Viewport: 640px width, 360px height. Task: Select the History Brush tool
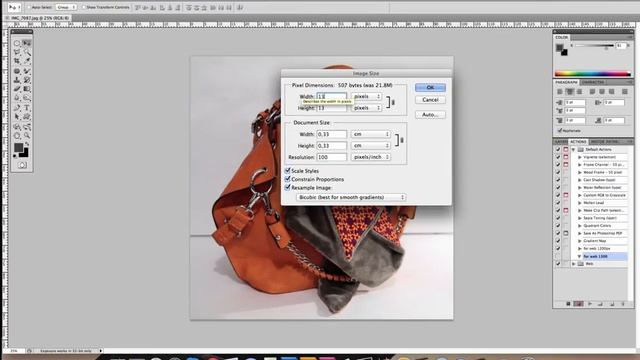27,80
